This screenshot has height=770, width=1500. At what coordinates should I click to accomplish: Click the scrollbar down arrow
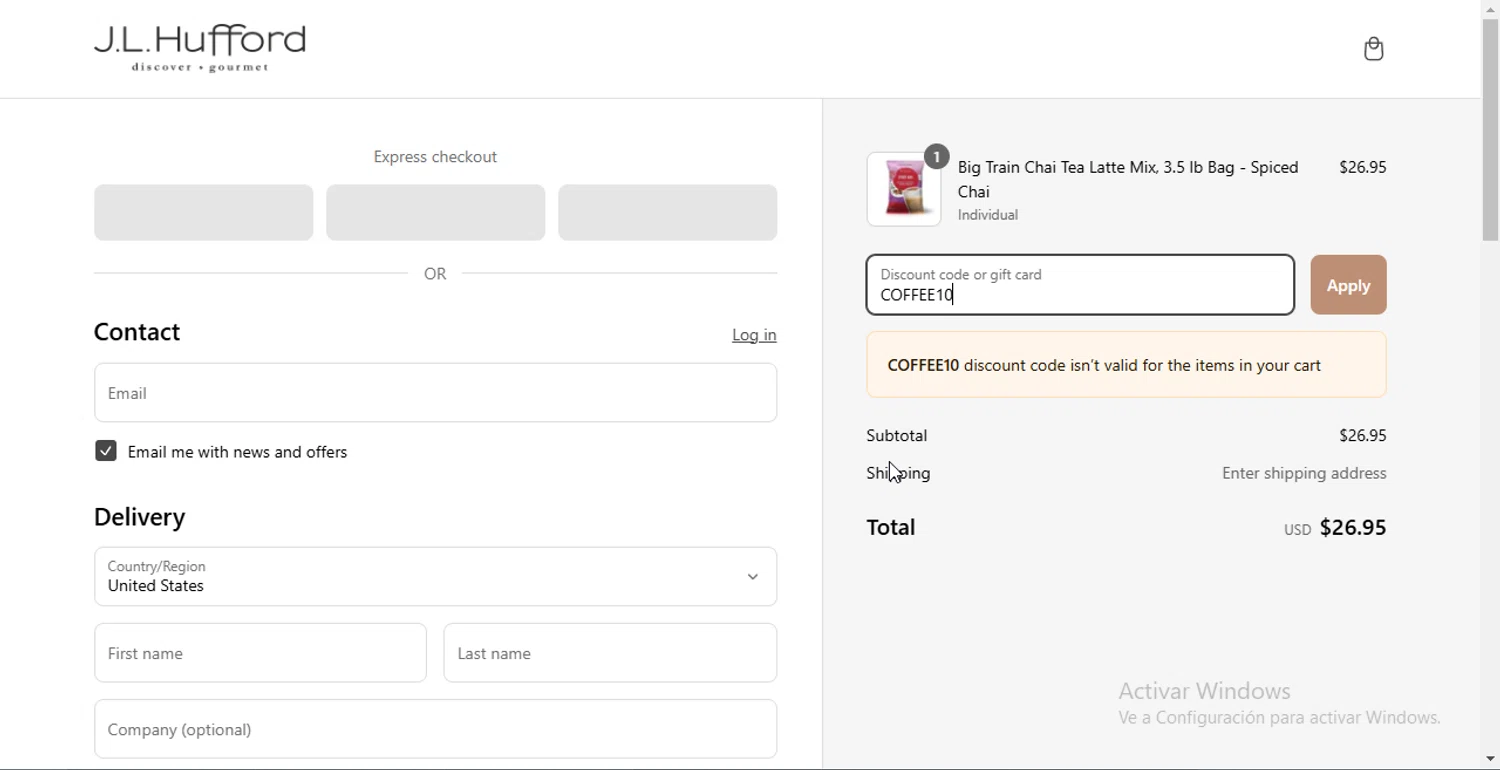(x=1491, y=761)
